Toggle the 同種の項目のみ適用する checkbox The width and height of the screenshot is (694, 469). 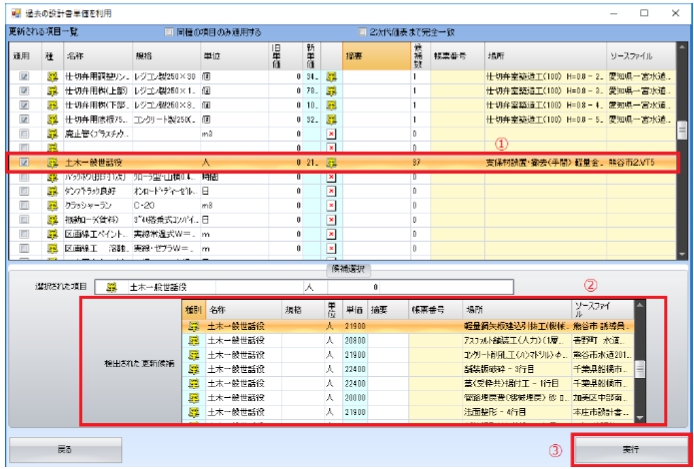pos(169,30)
